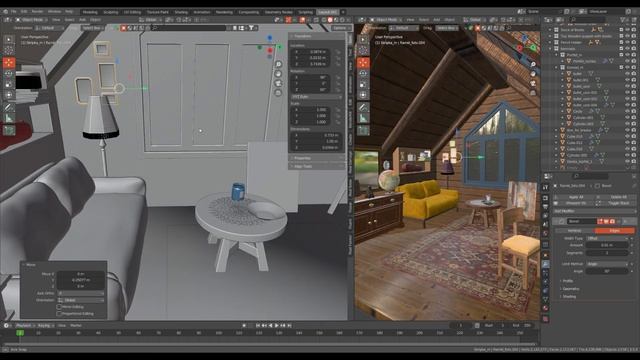640x360 pixels.
Task: Open the File menu
Action: point(13,12)
